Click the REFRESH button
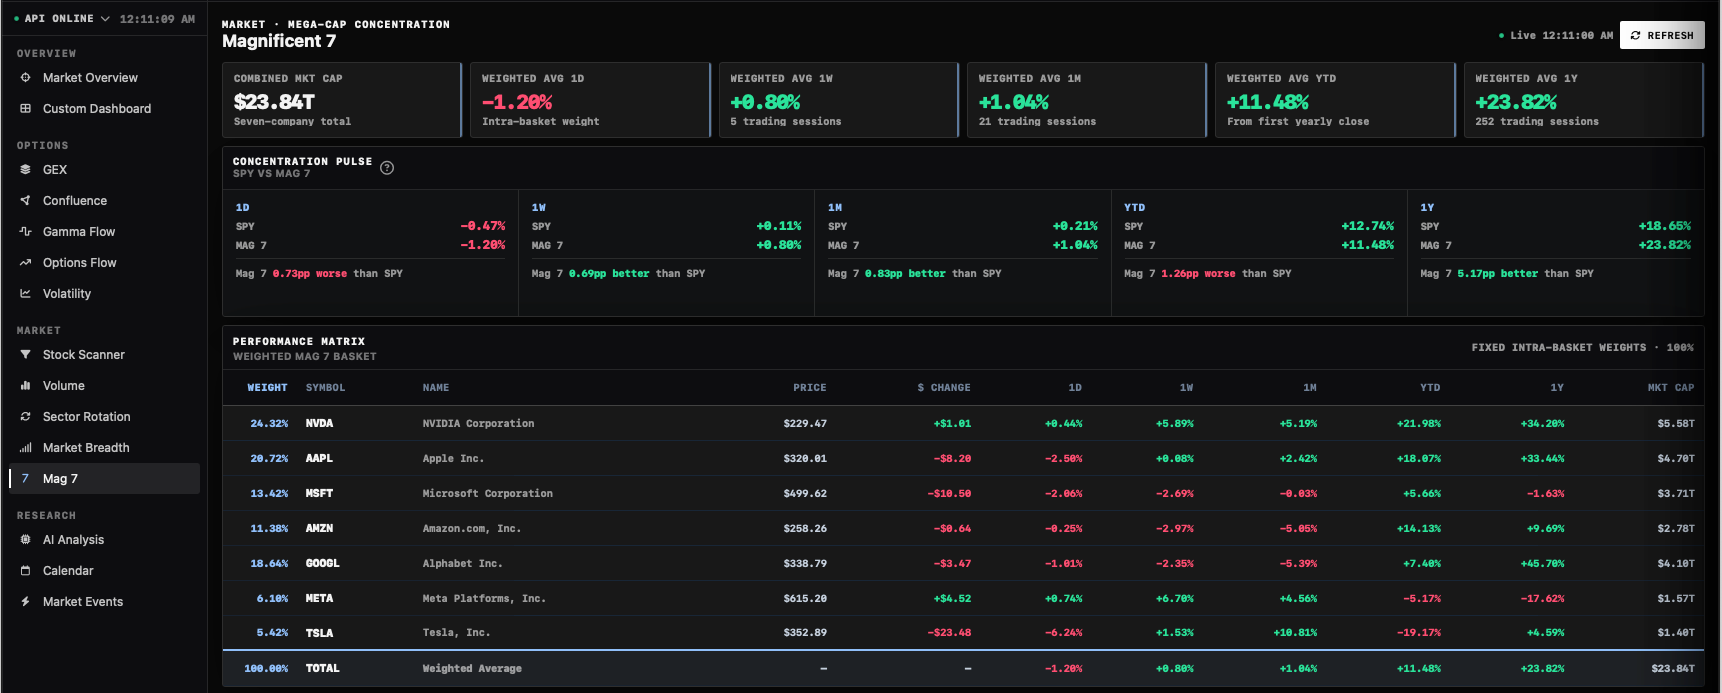The height and width of the screenshot is (693, 1722). [x=1662, y=35]
